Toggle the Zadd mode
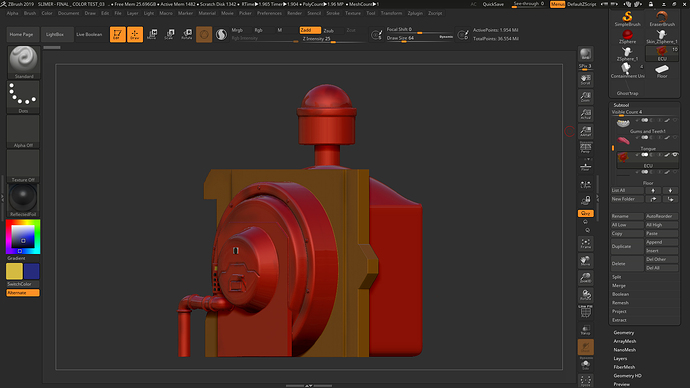The width and height of the screenshot is (690, 388). tap(310, 30)
